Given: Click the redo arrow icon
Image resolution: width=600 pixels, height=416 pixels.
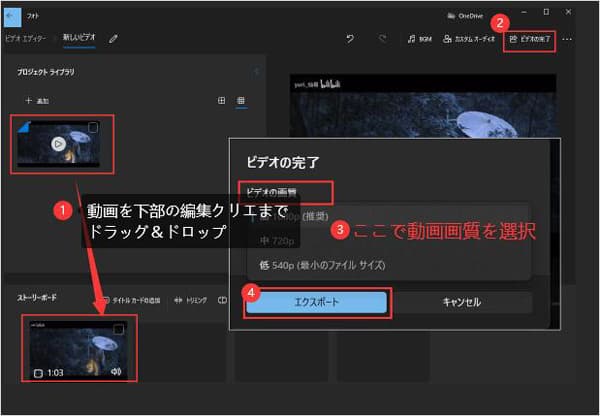Looking at the screenshot, I should [x=382, y=38].
